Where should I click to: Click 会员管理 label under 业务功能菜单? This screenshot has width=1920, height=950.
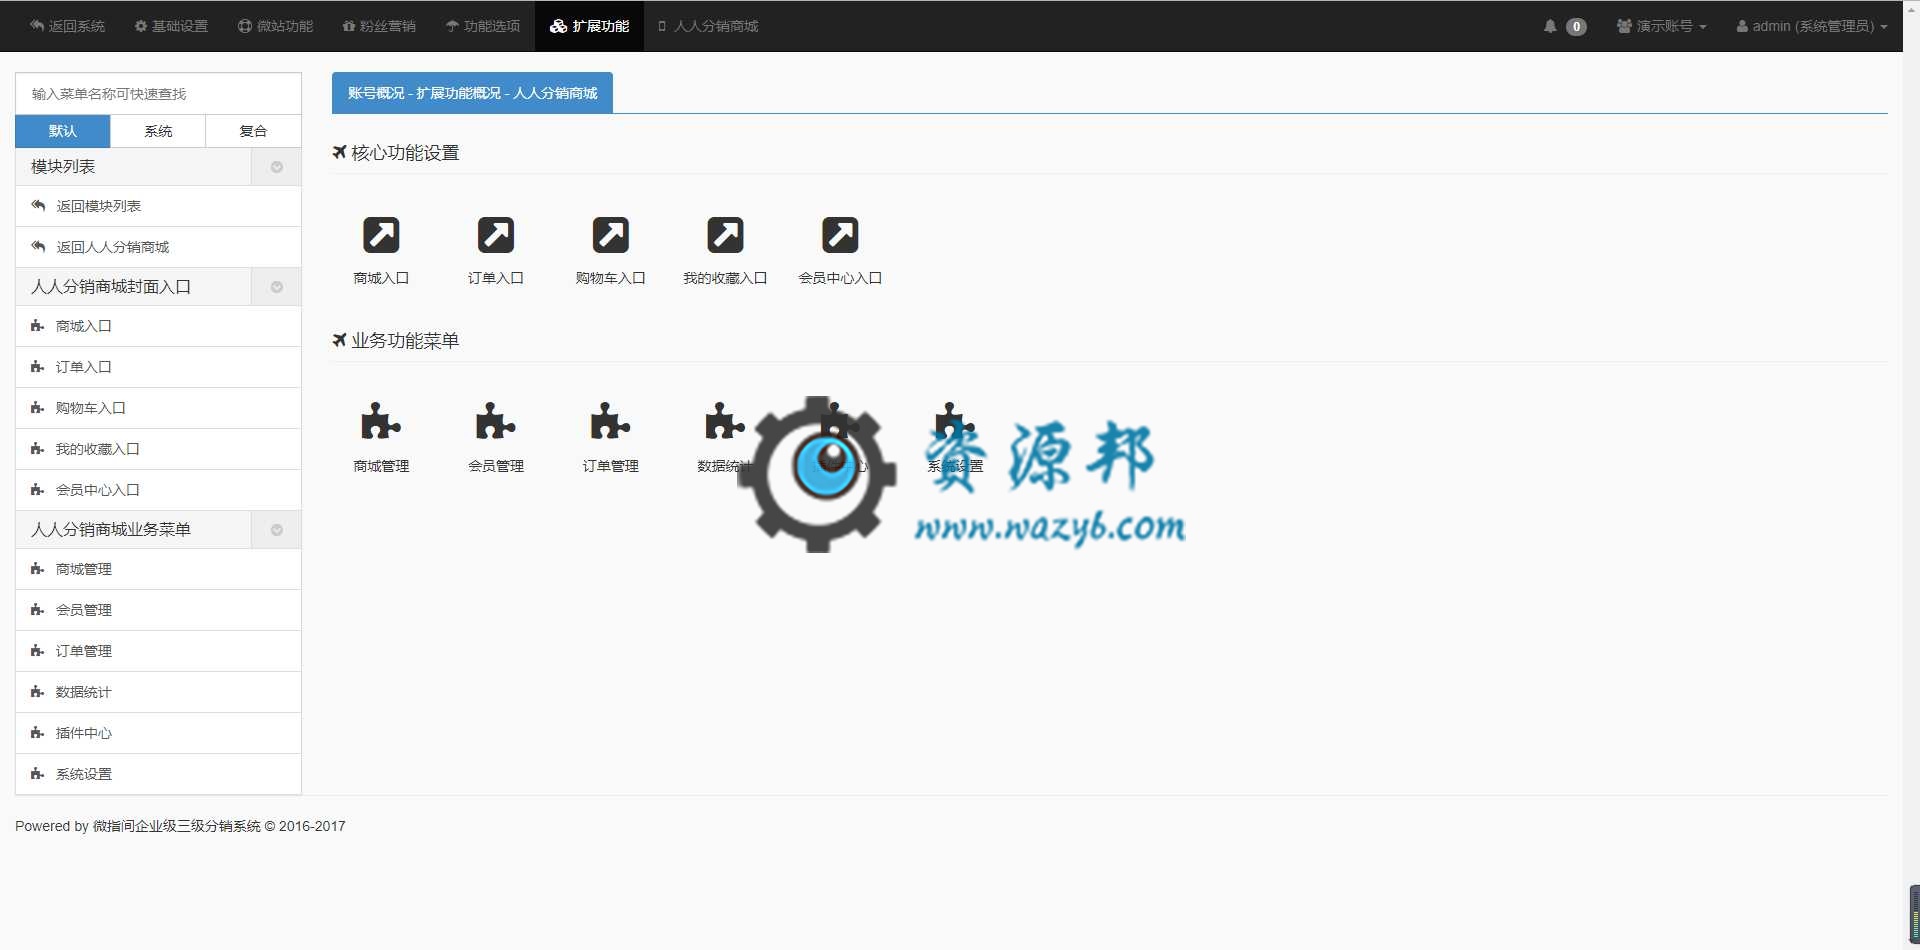click(x=496, y=466)
